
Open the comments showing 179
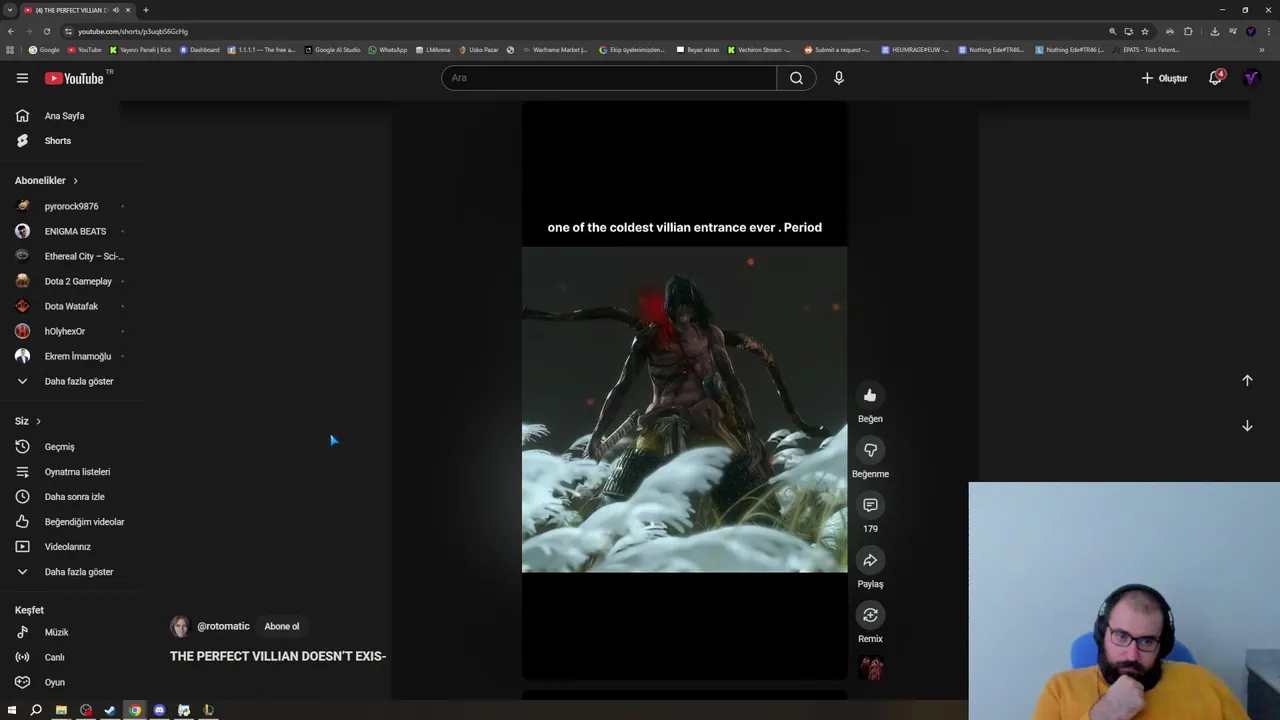click(x=870, y=505)
